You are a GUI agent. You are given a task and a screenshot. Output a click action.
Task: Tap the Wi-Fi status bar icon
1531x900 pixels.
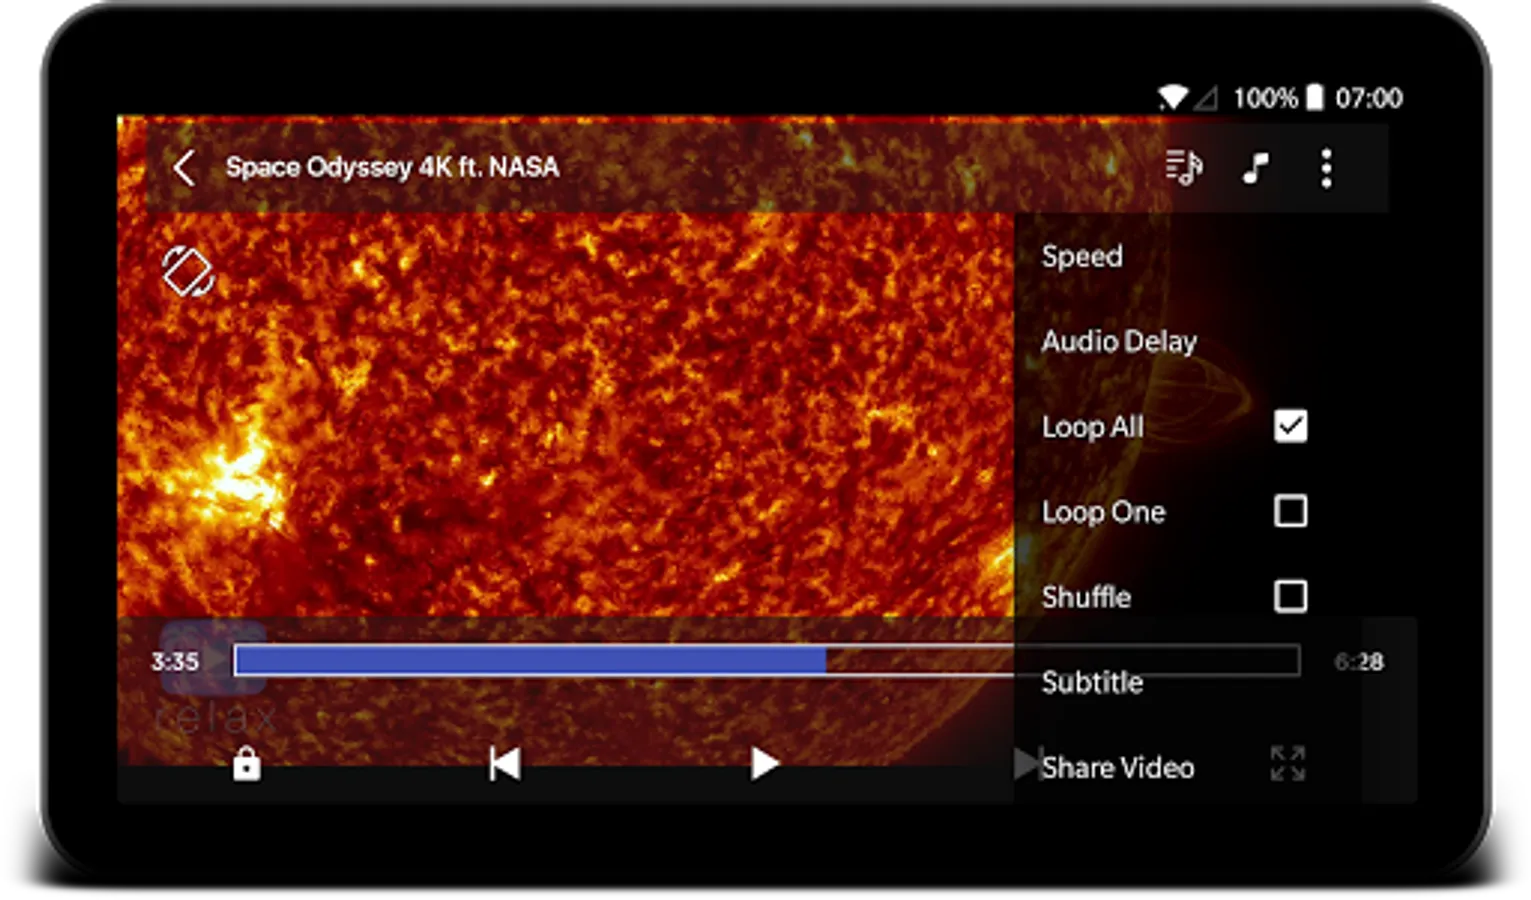tap(1173, 97)
